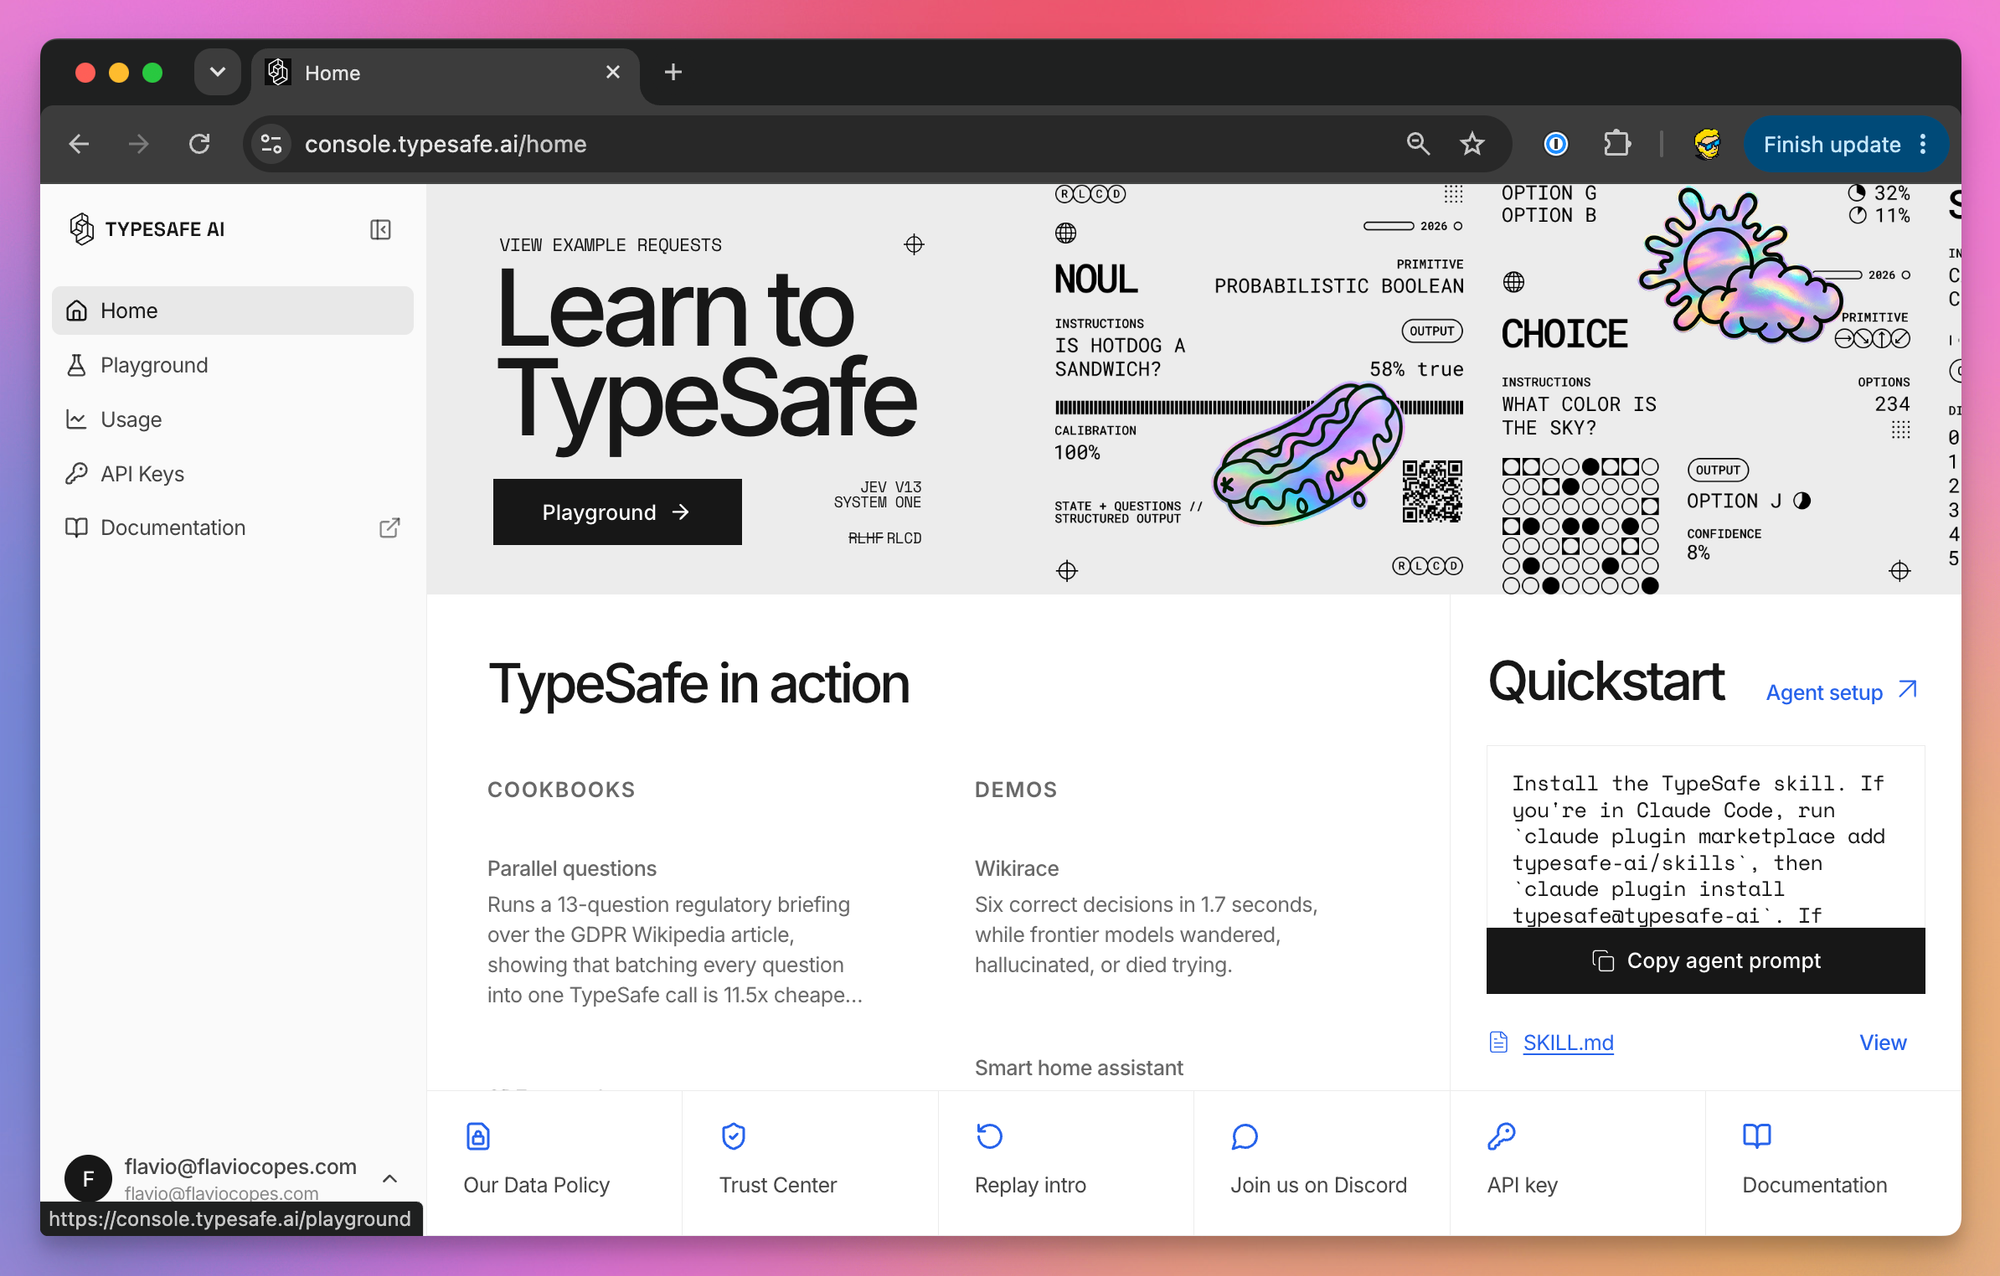Click the black Playground hero button
Viewport: 2000px width, 1276px height.
(617, 512)
